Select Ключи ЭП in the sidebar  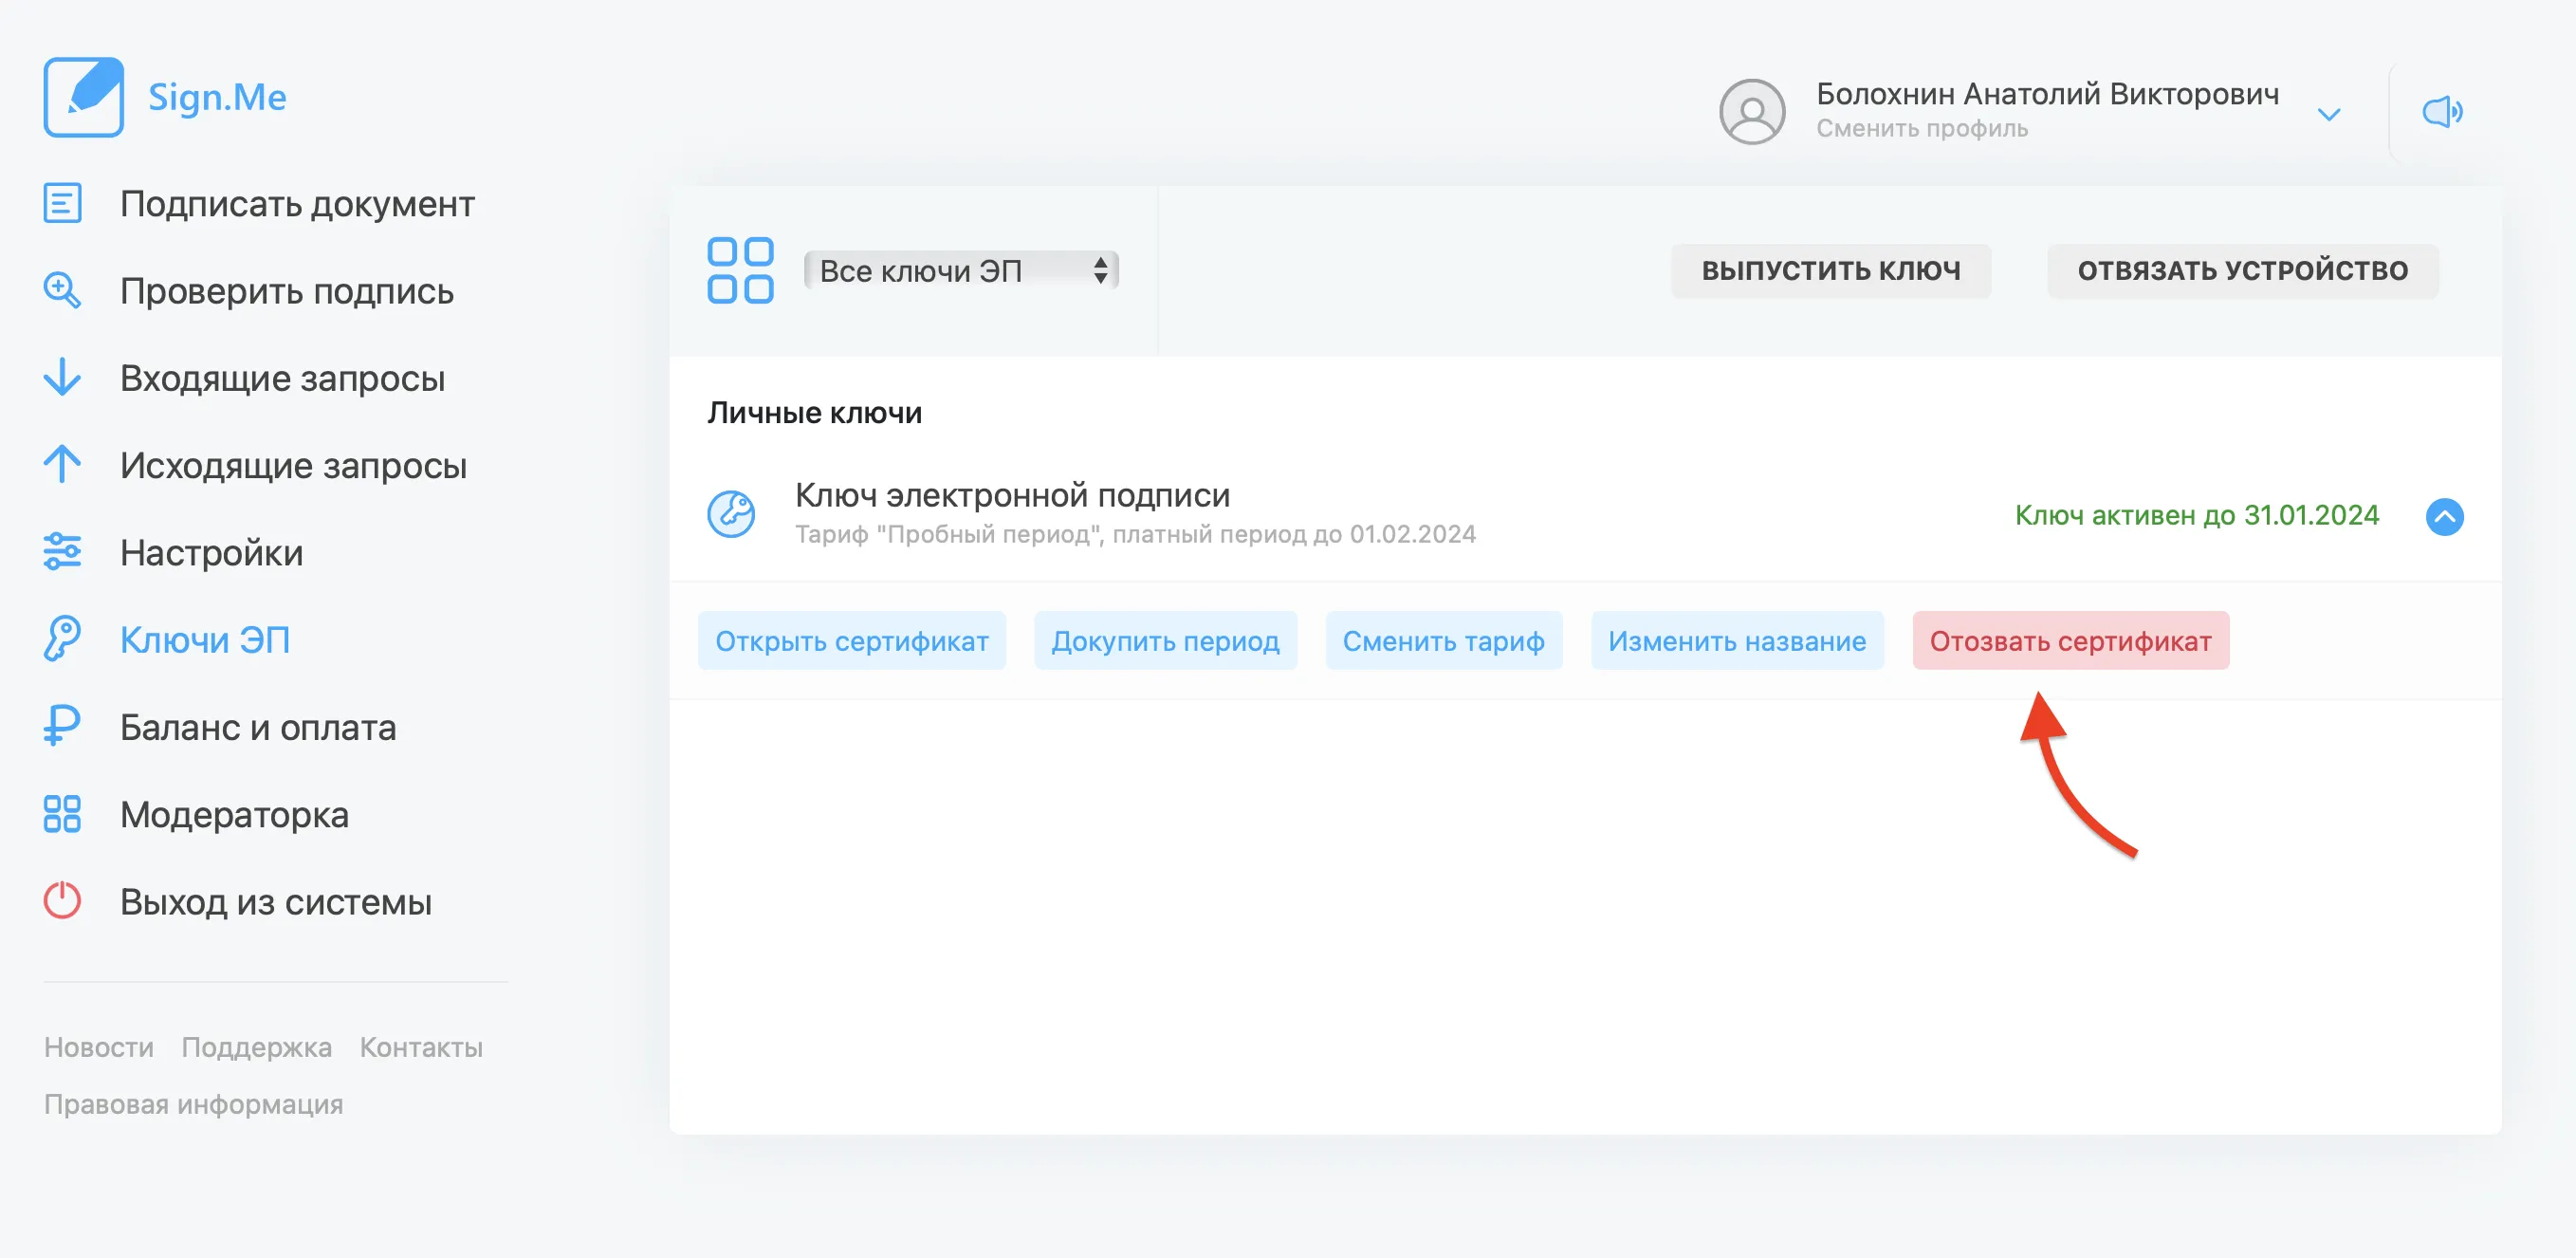pos(205,639)
